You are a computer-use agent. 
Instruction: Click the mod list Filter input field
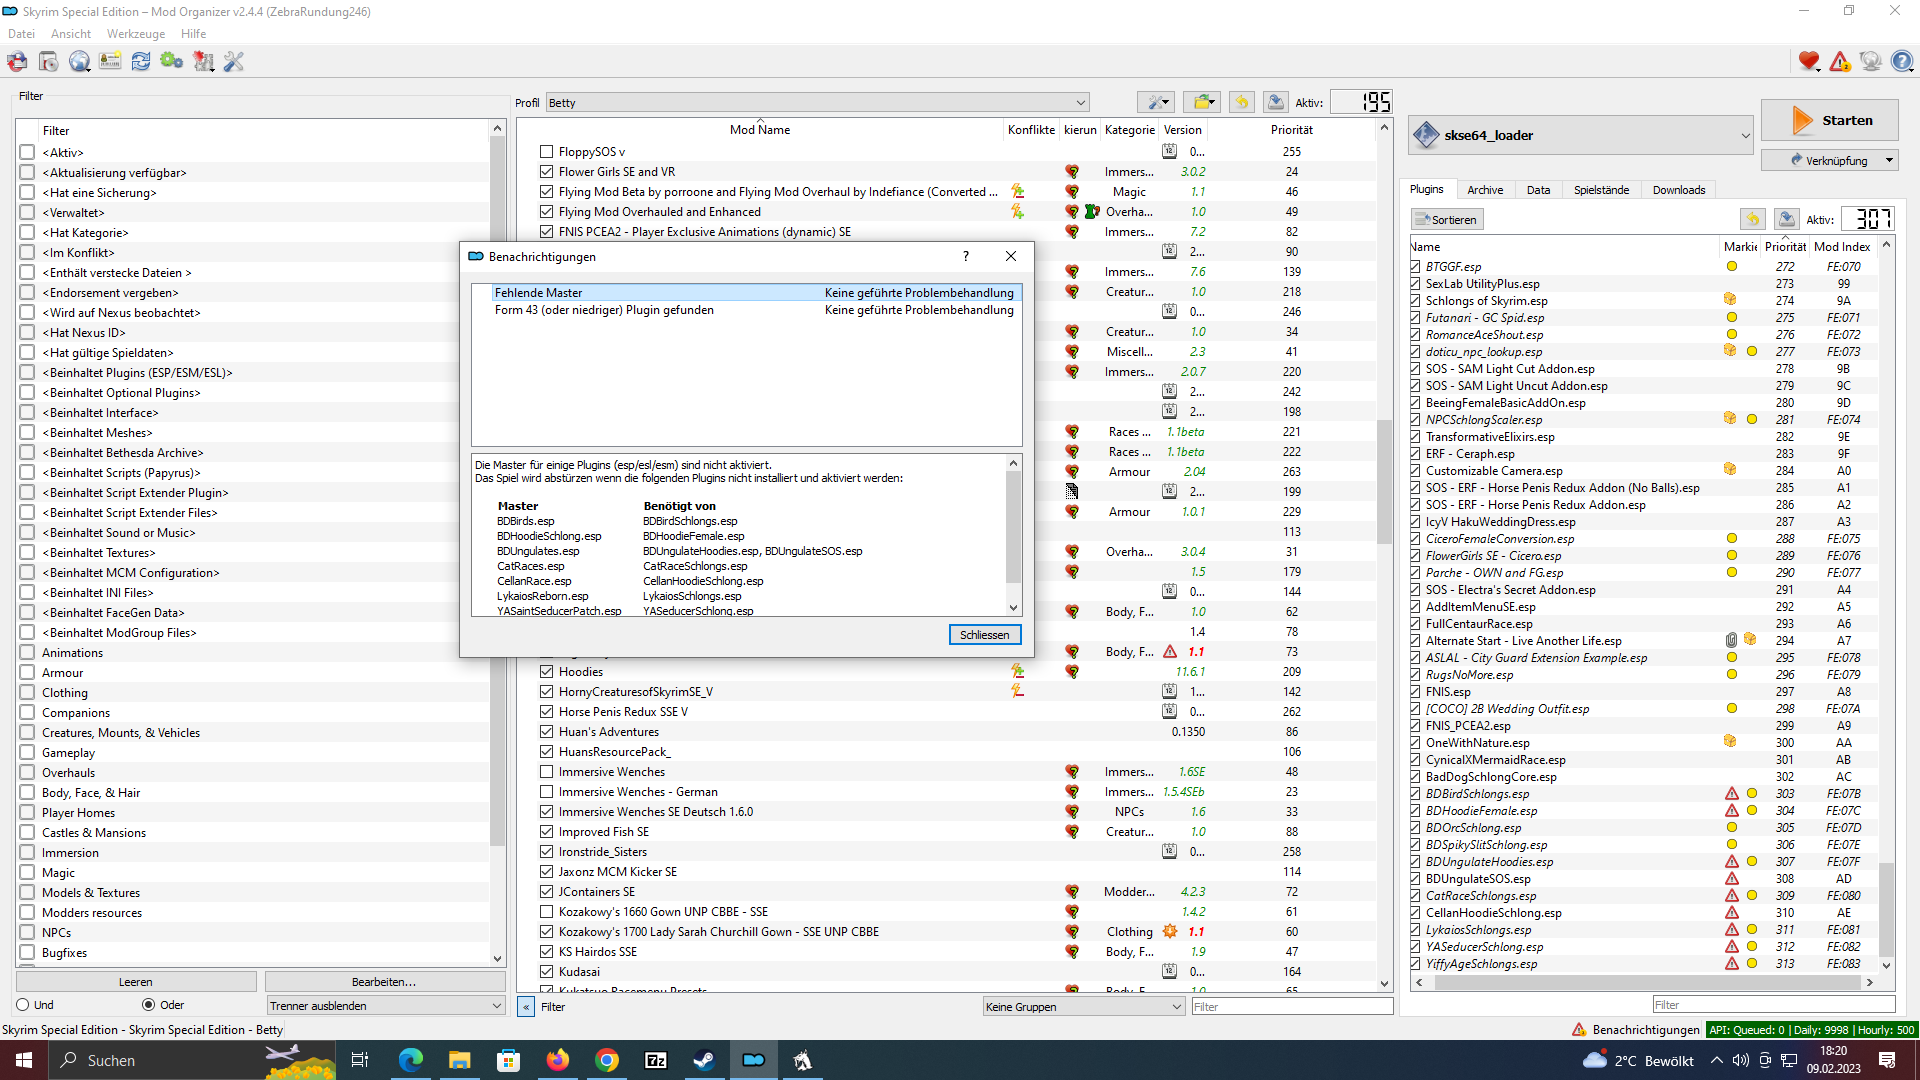click(x=1292, y=1007)
